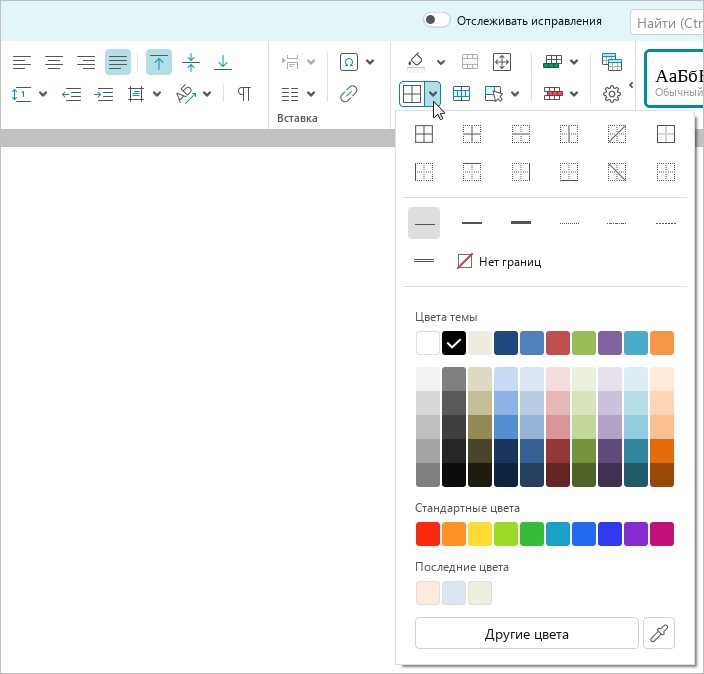Pick the orange theme color swatch
Screen dimensions: 704x674
[662, 343]
